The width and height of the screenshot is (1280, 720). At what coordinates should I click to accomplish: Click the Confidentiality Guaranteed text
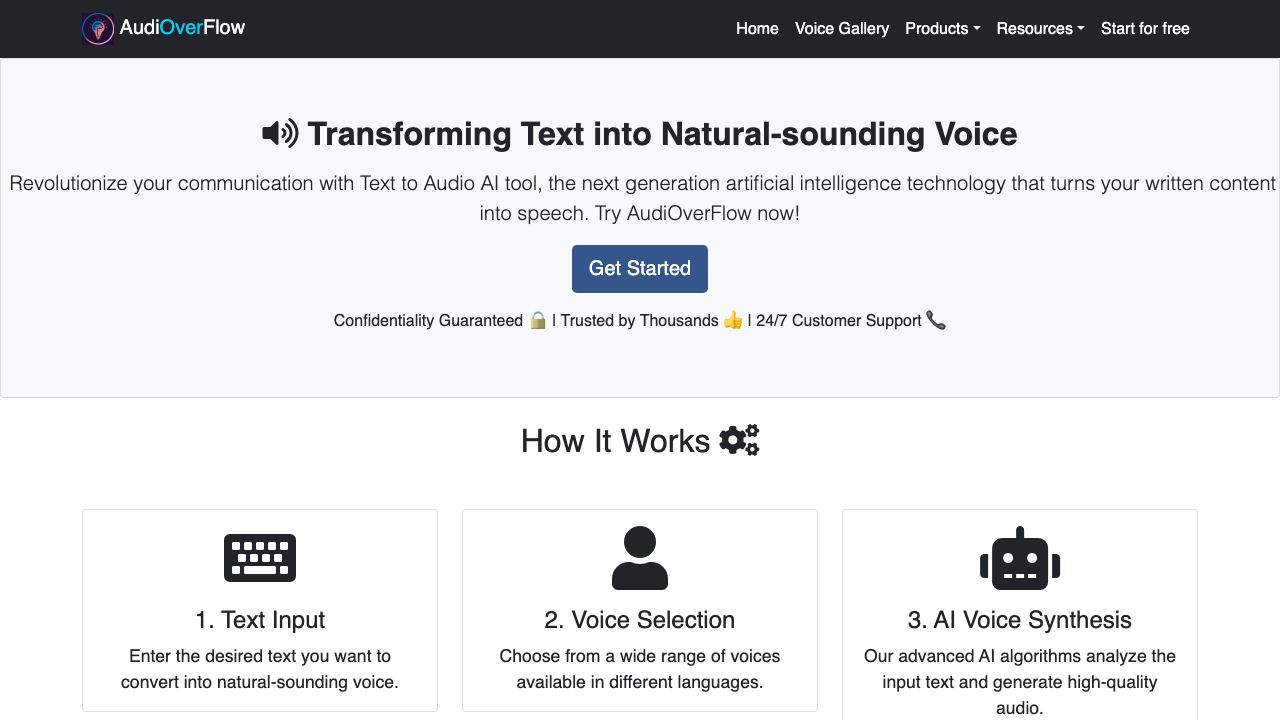(428, 321)
